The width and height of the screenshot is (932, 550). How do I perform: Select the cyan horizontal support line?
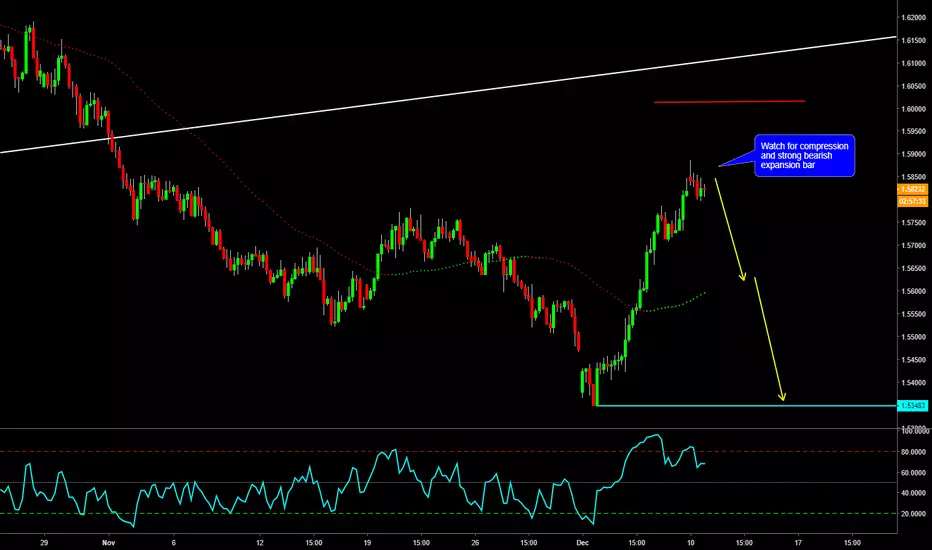746,406
